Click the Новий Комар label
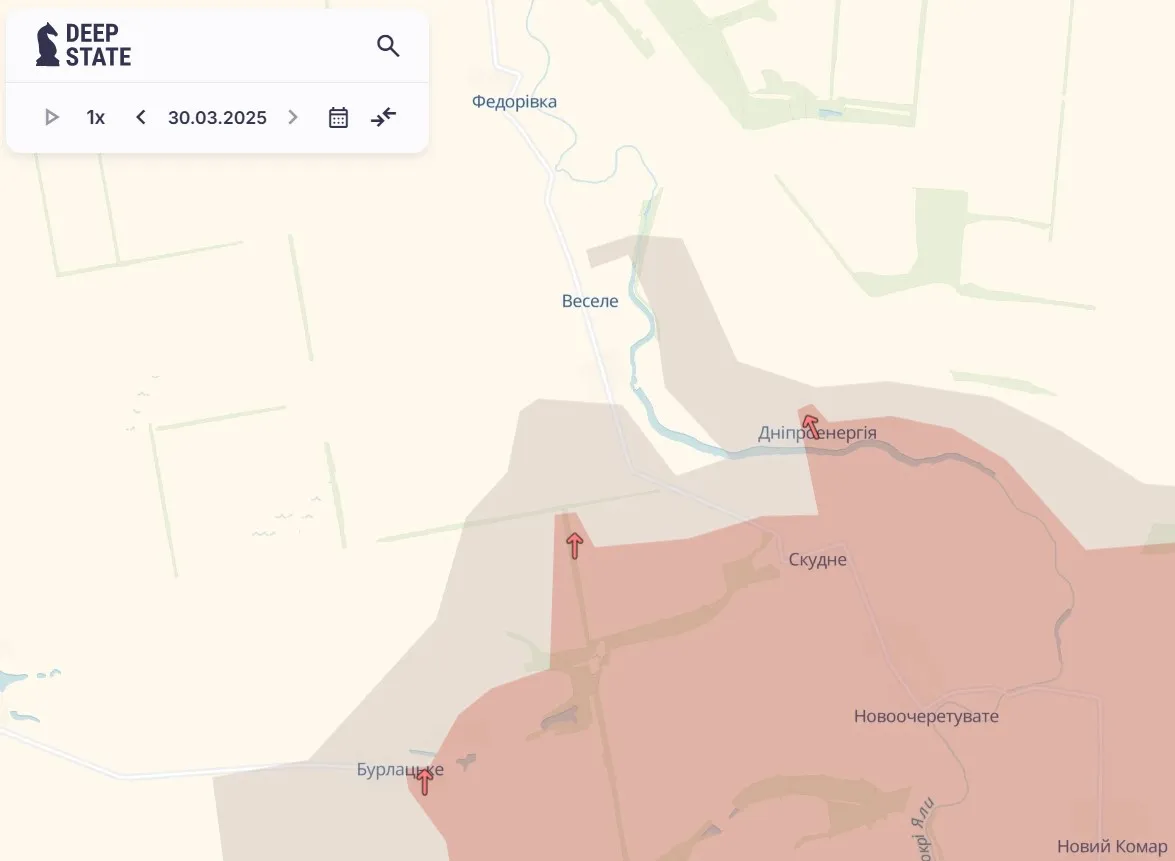The image size is (1175, 861). [x=1112, y=847]
